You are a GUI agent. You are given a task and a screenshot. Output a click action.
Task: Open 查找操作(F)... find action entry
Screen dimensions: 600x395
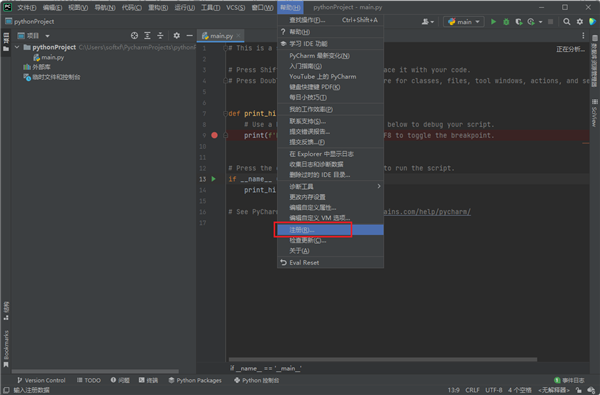pos(330,20)
